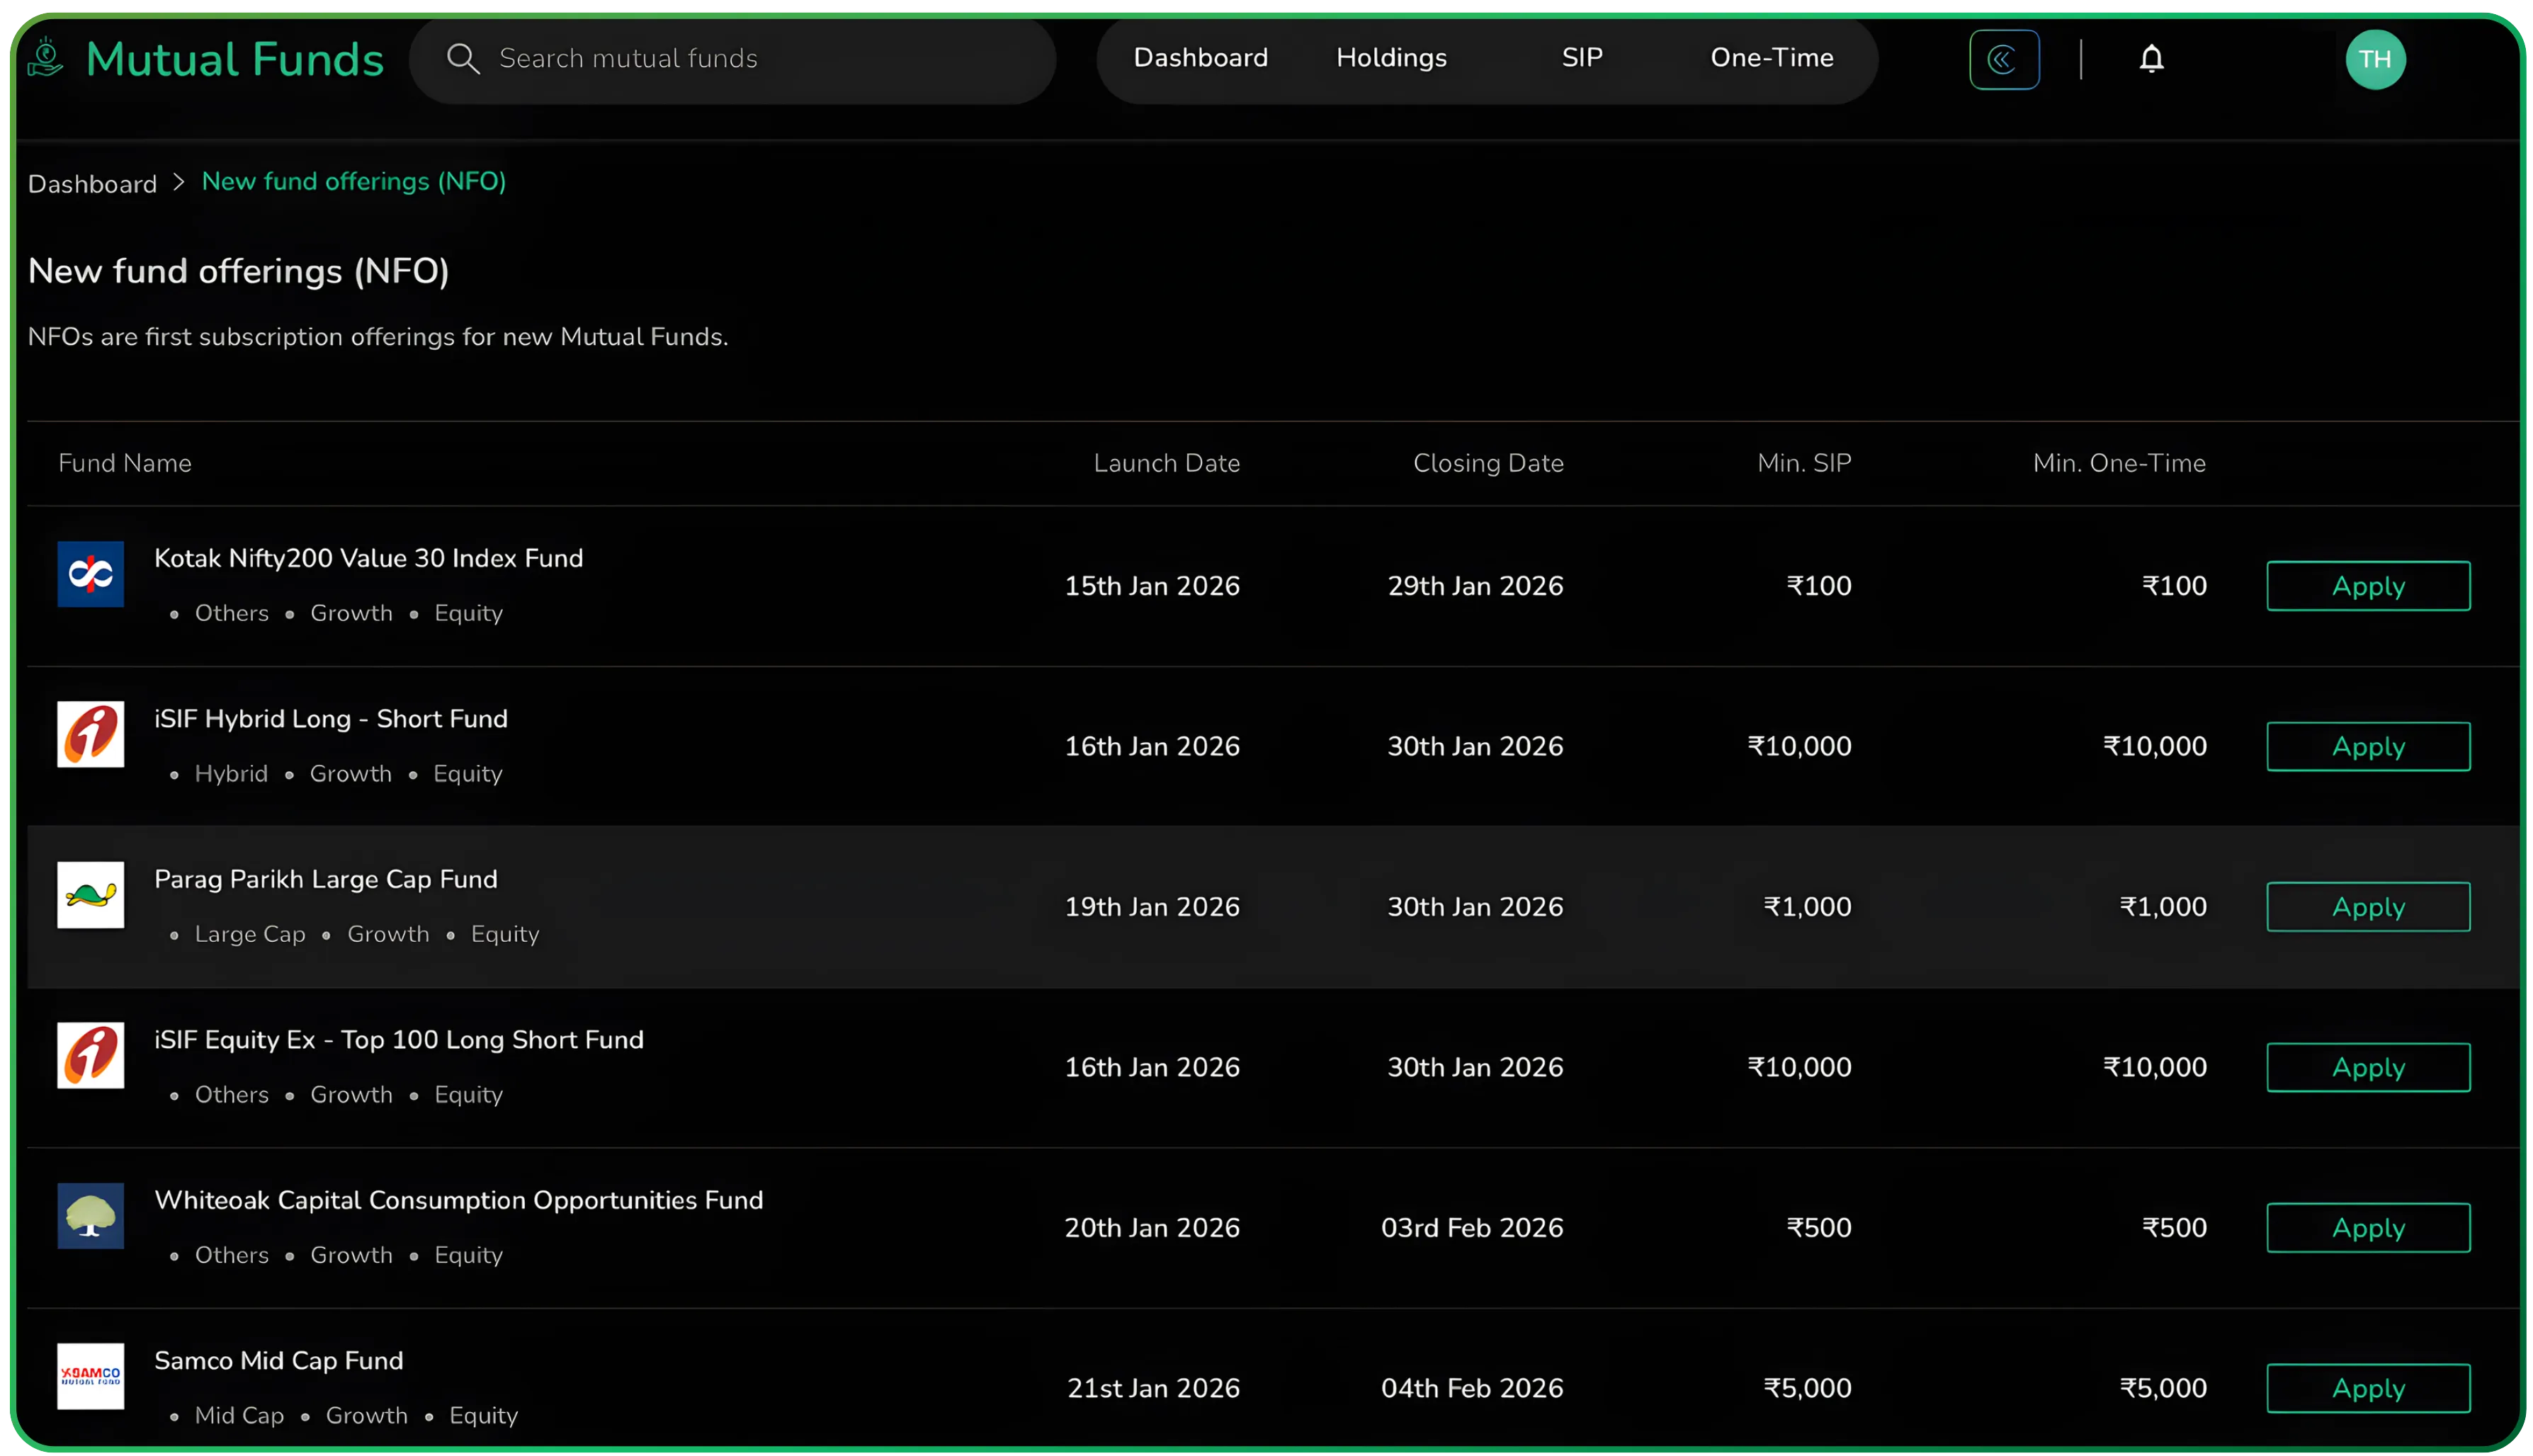Click Kotak launch date 15th Jan 2026
This screenshot has height=1456, width=2533.
(1151, 586)
